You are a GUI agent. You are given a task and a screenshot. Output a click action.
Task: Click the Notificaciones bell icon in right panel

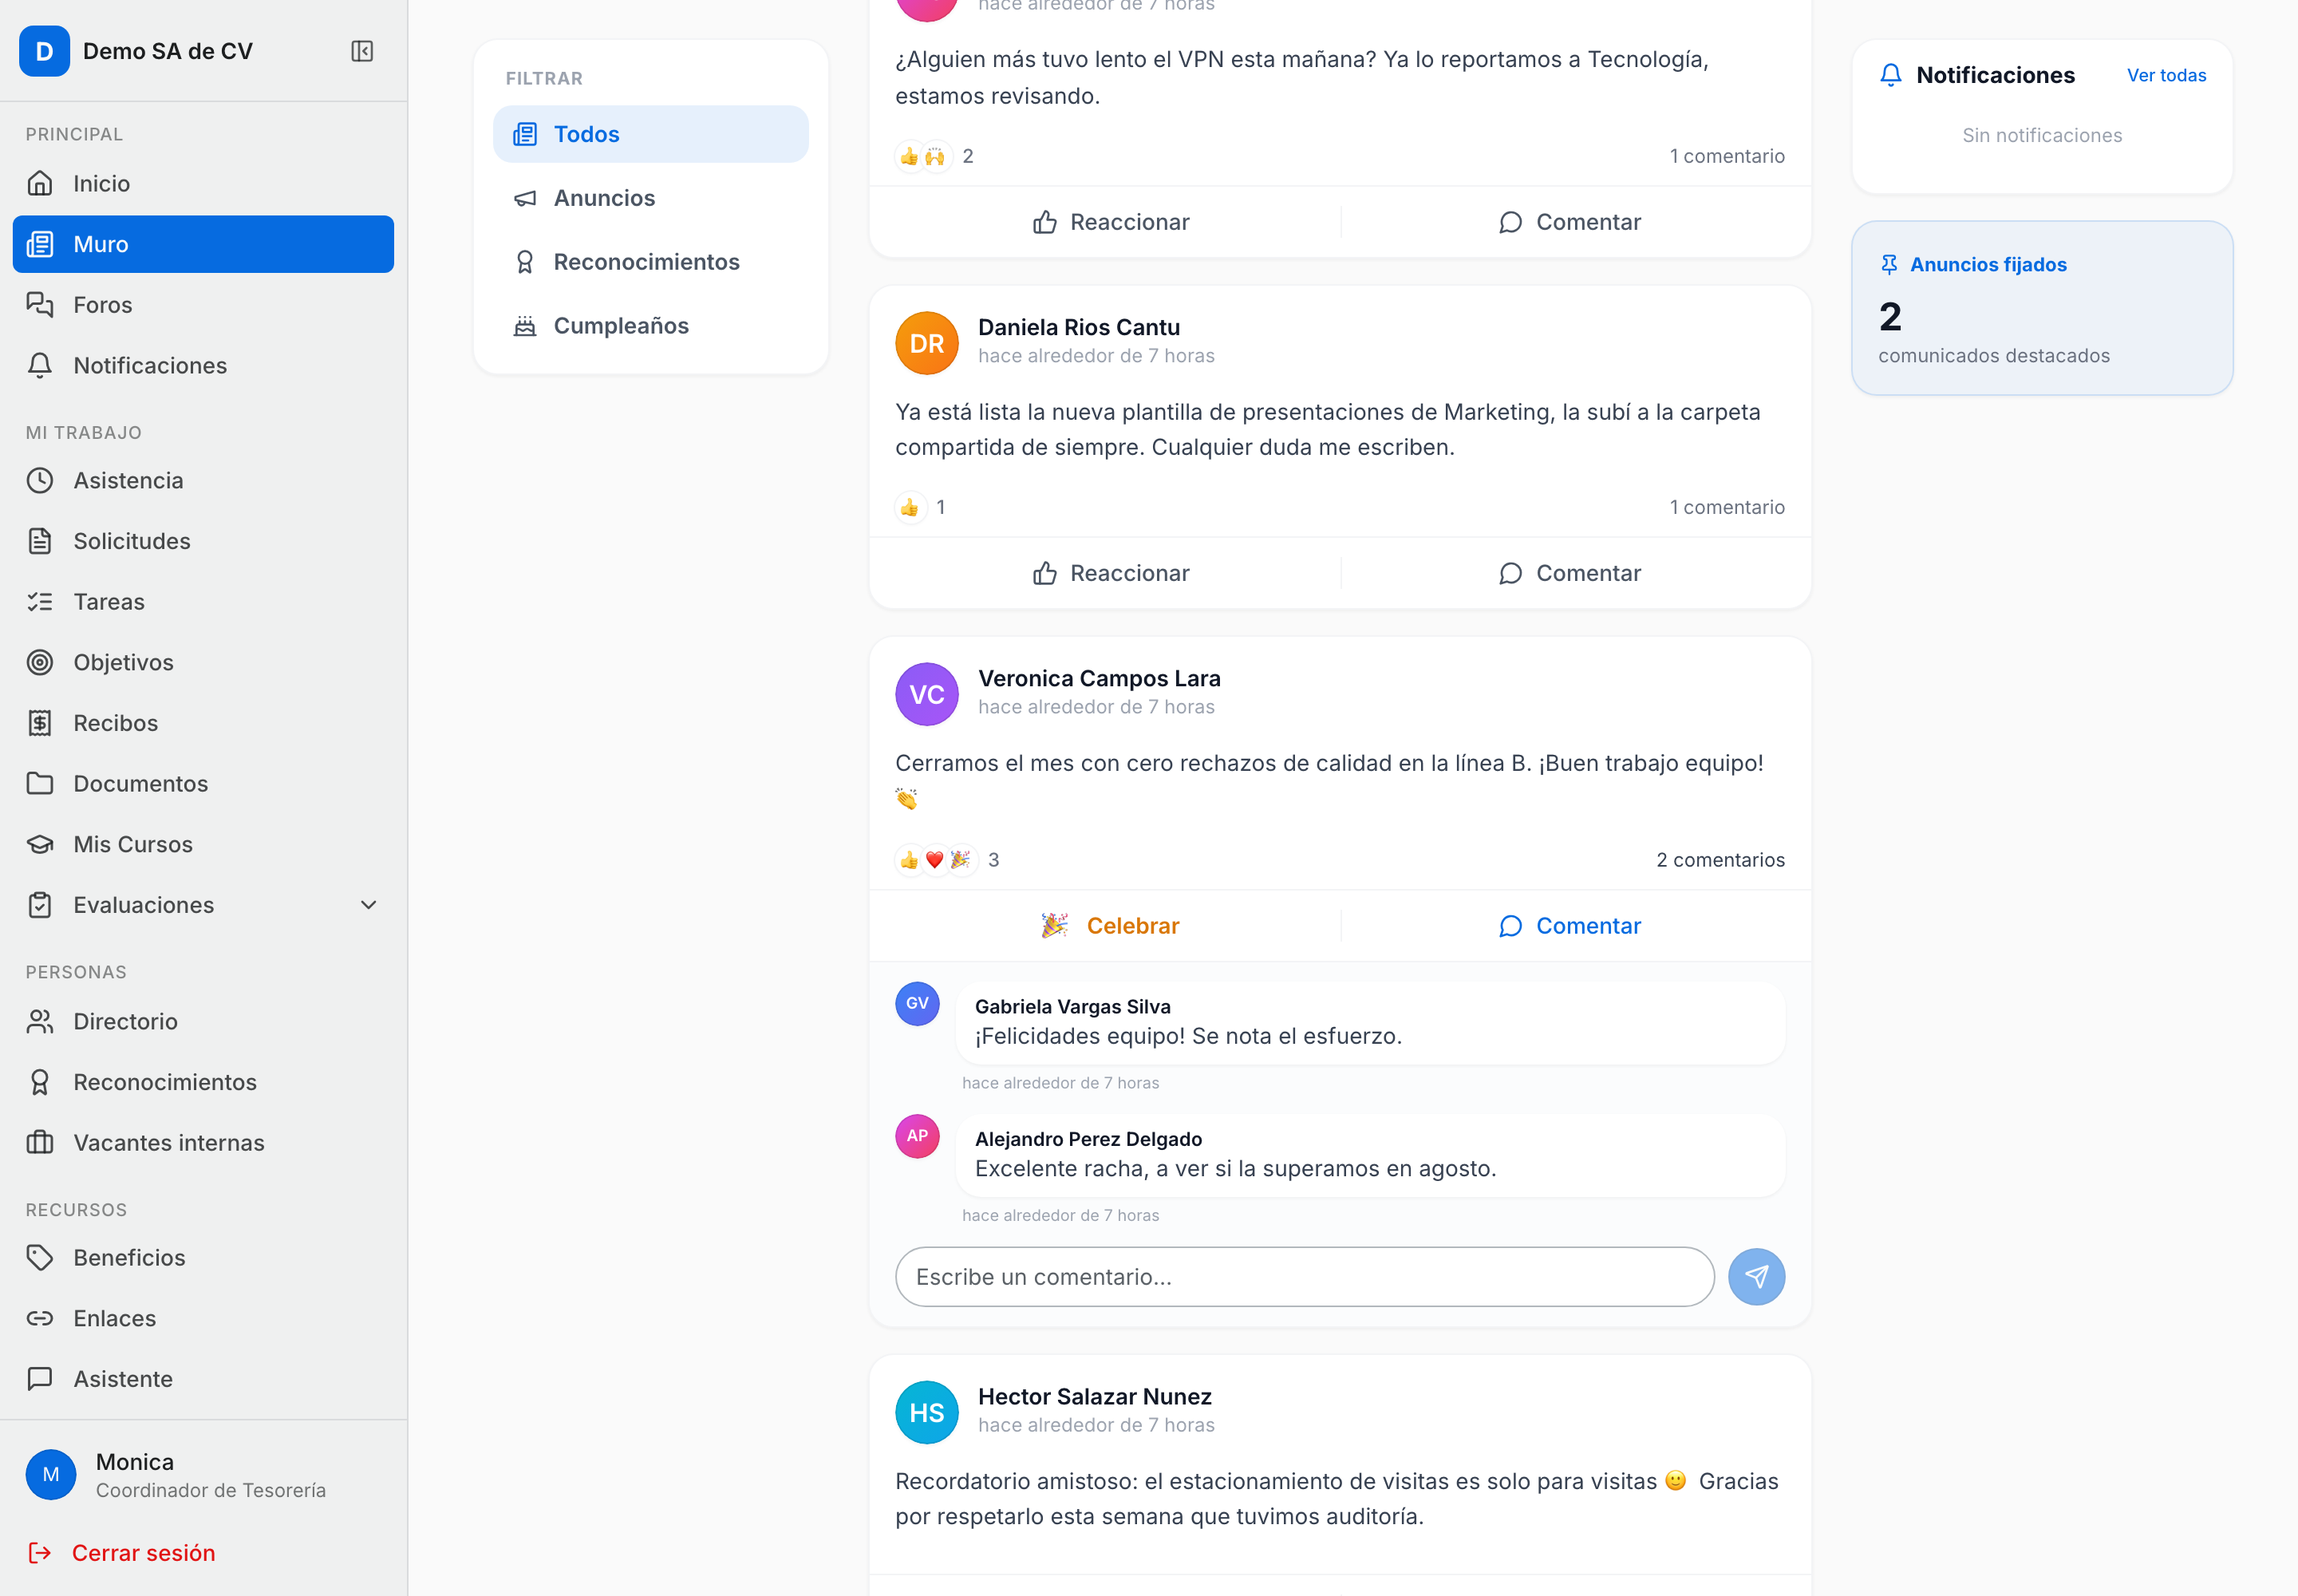coord(1890,75)
